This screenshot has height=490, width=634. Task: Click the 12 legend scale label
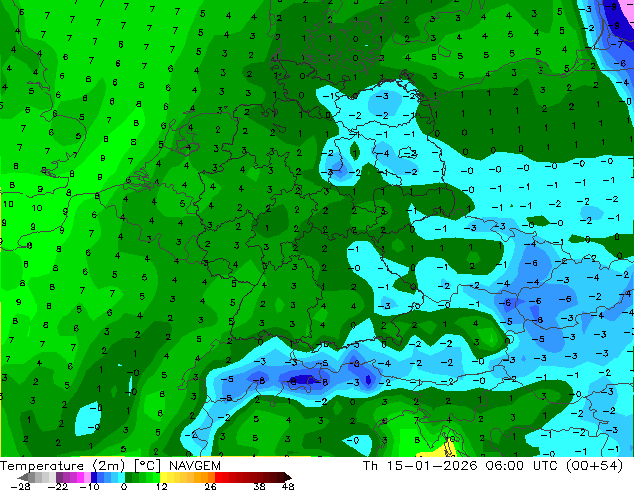point(162,486)
